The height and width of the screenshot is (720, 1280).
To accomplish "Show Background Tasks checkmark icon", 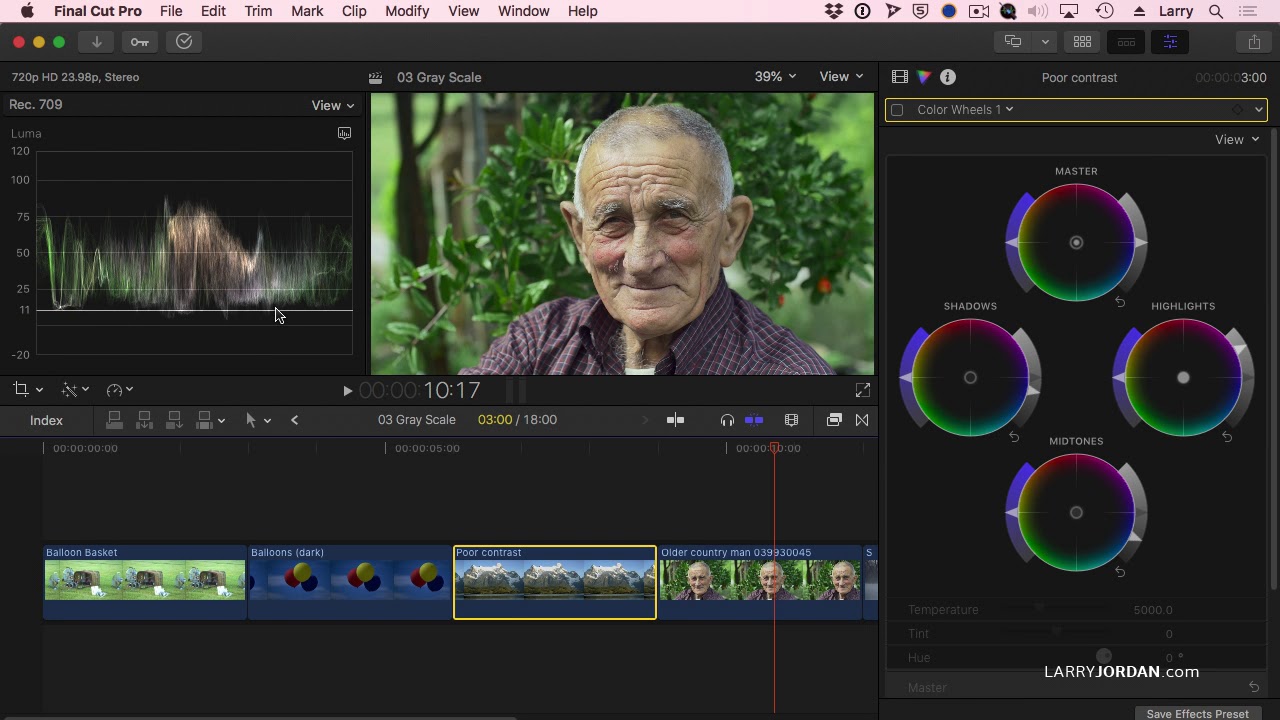I will 184,42.
